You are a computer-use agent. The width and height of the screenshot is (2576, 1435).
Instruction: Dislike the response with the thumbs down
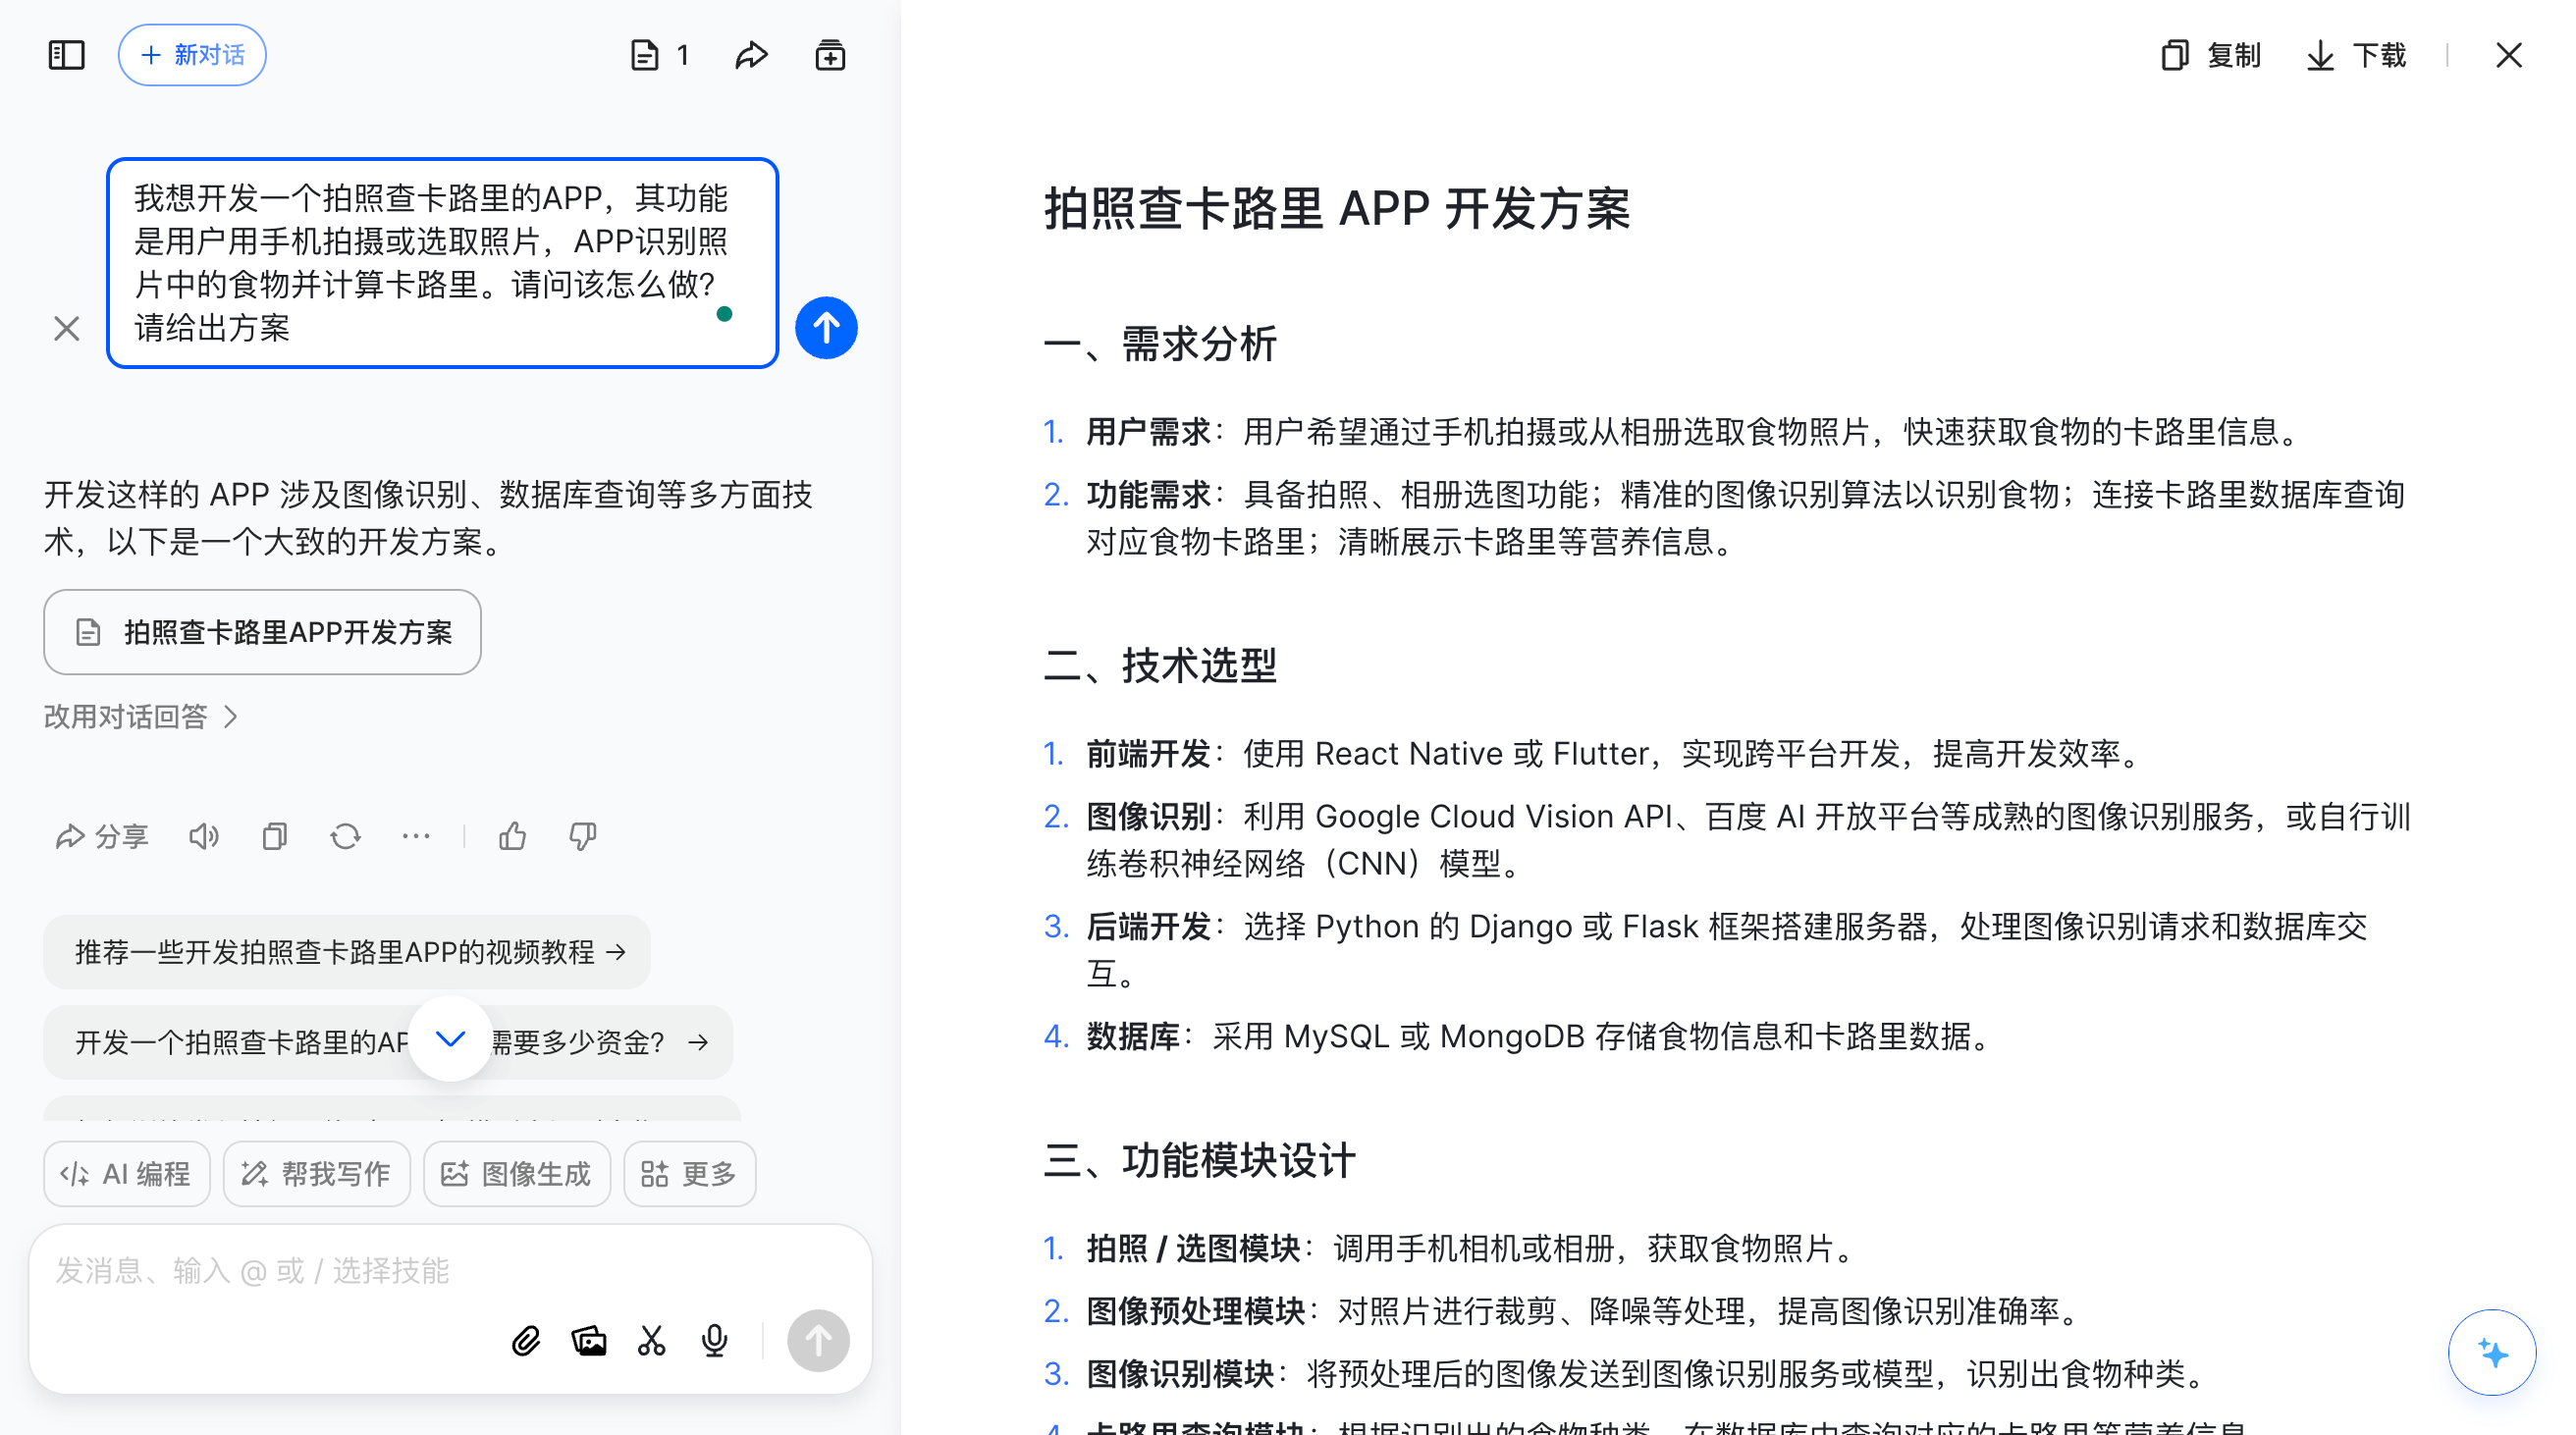pyautogui.click(x=583, y=836)
